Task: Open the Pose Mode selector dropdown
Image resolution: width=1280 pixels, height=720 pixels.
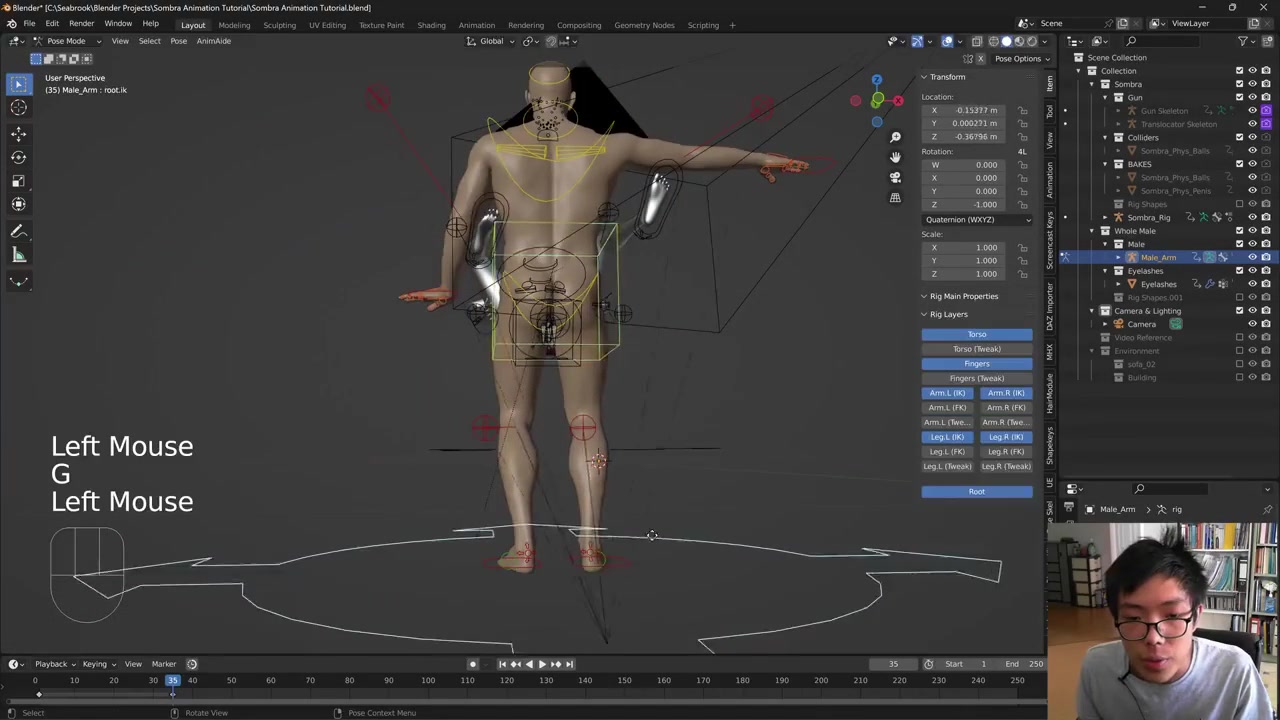Action: click(66, 41)
